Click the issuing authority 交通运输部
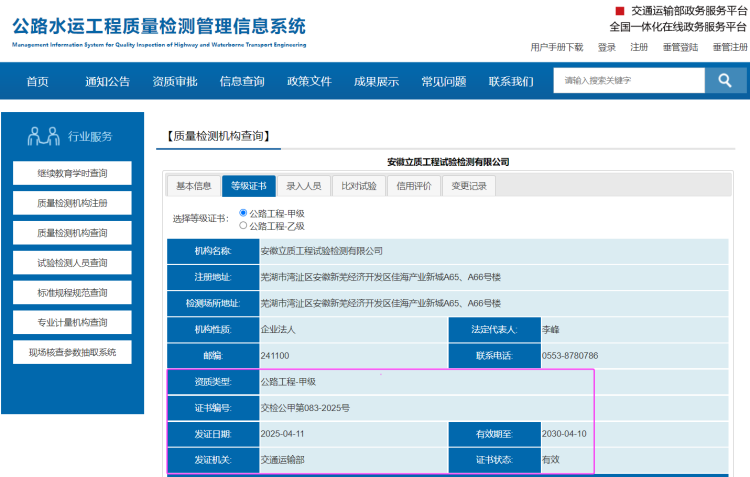Viewport: 750px width, 477px height. (x=282, y=460)
